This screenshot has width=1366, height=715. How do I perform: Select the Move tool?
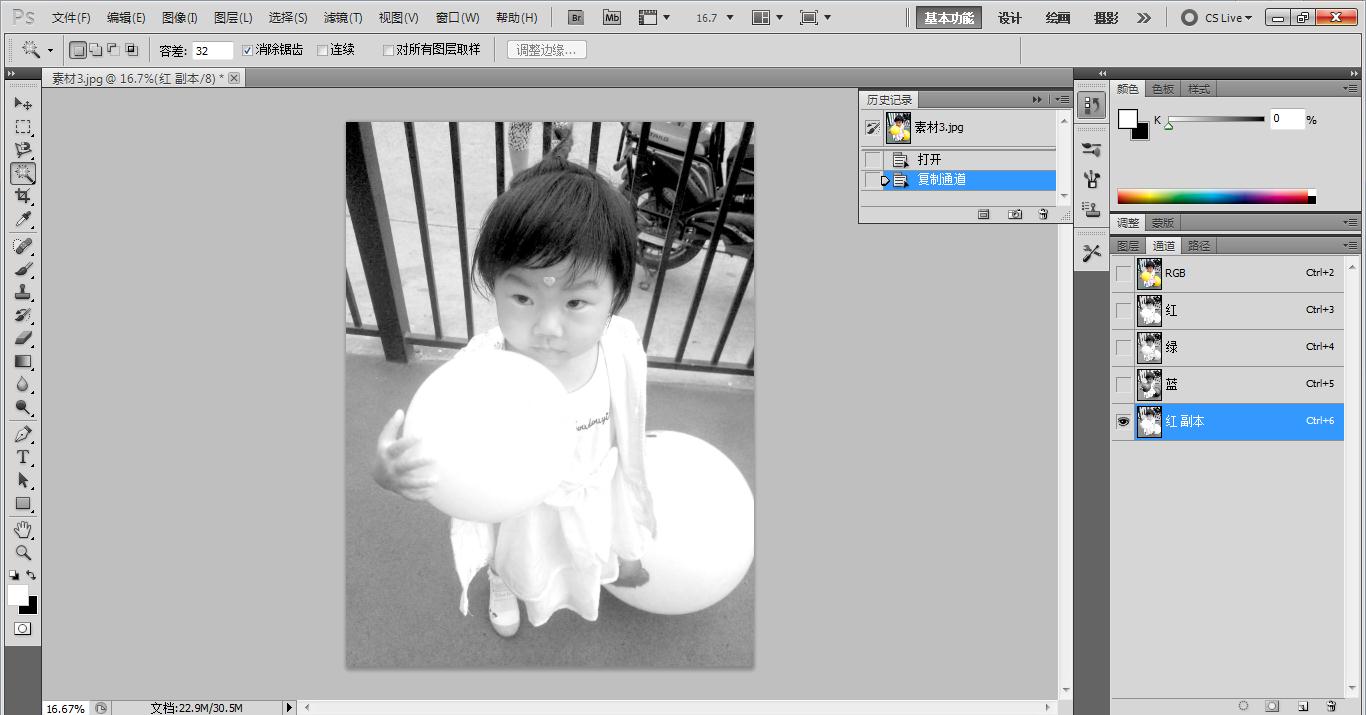click(22, 103)
